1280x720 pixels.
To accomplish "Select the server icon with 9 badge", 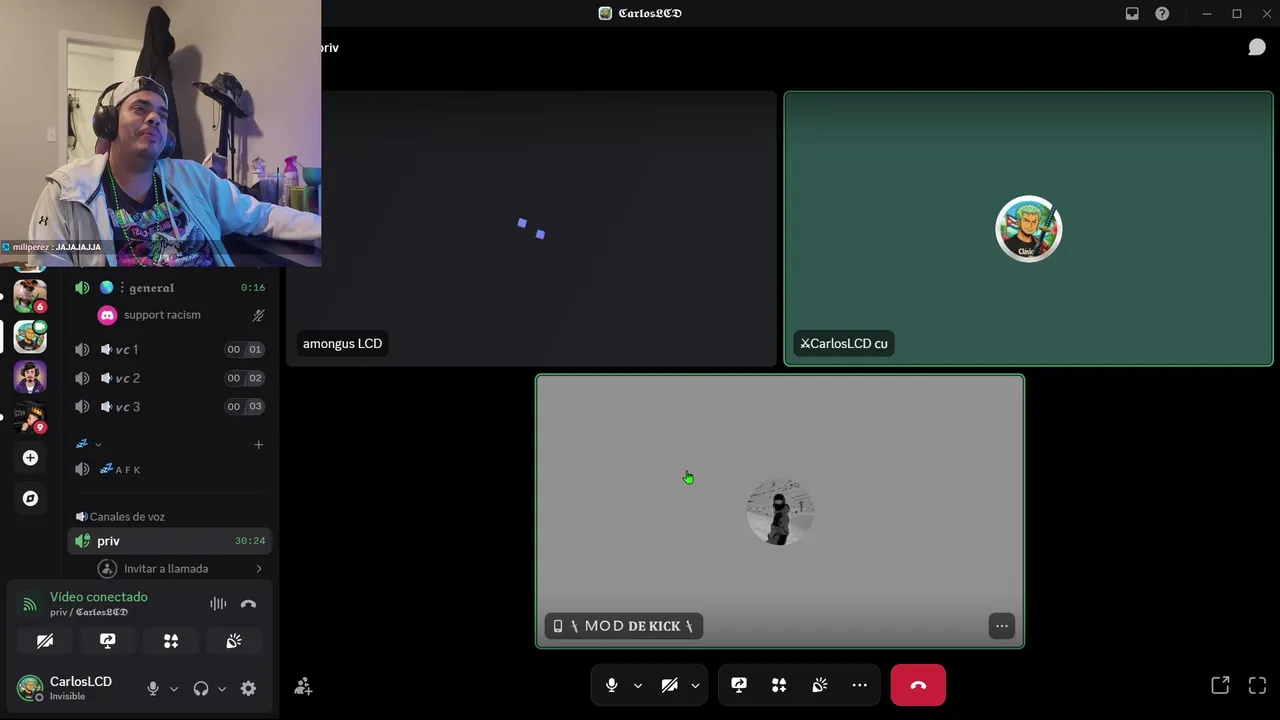I will point(30,417).
